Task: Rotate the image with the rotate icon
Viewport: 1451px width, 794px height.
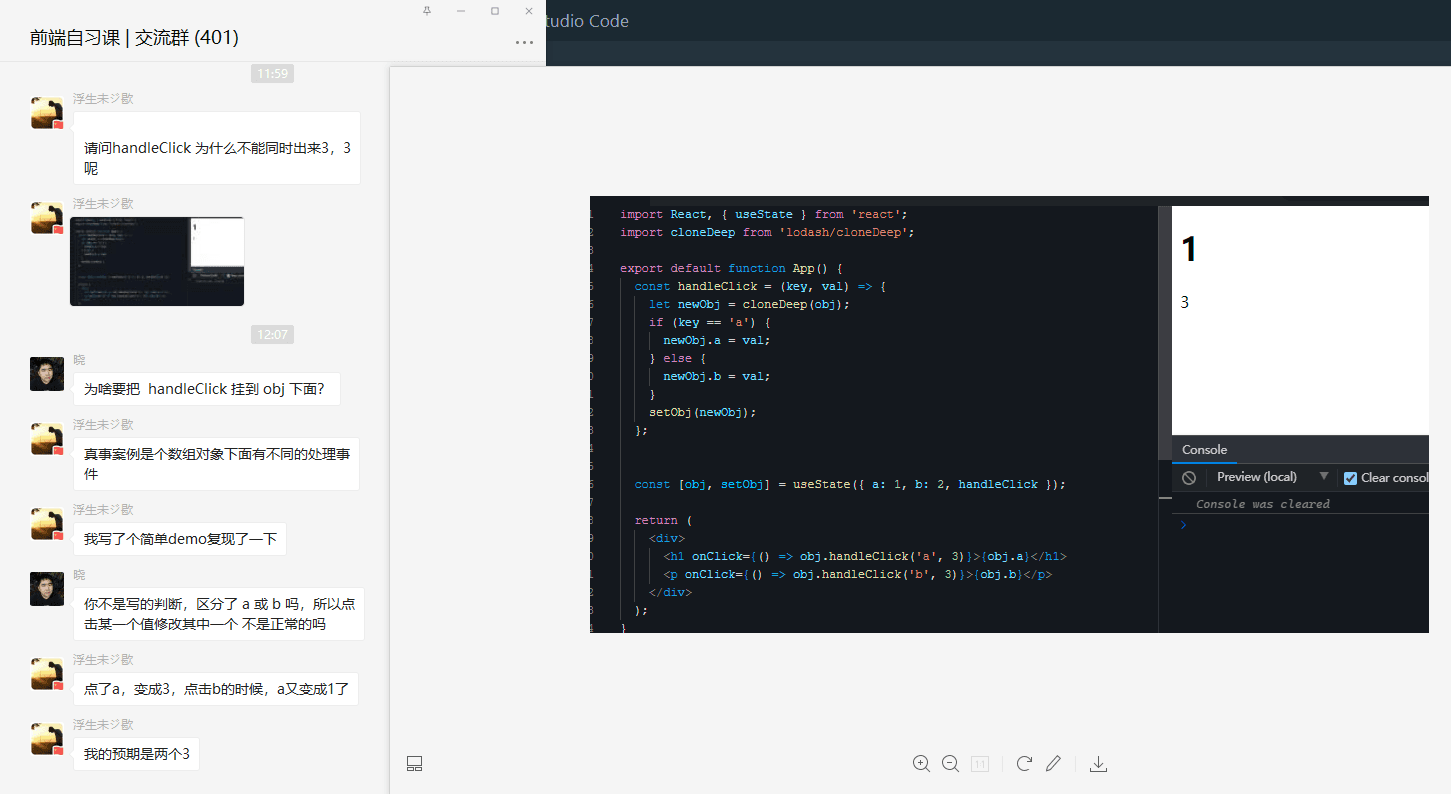Action: tap(1024, 764)
